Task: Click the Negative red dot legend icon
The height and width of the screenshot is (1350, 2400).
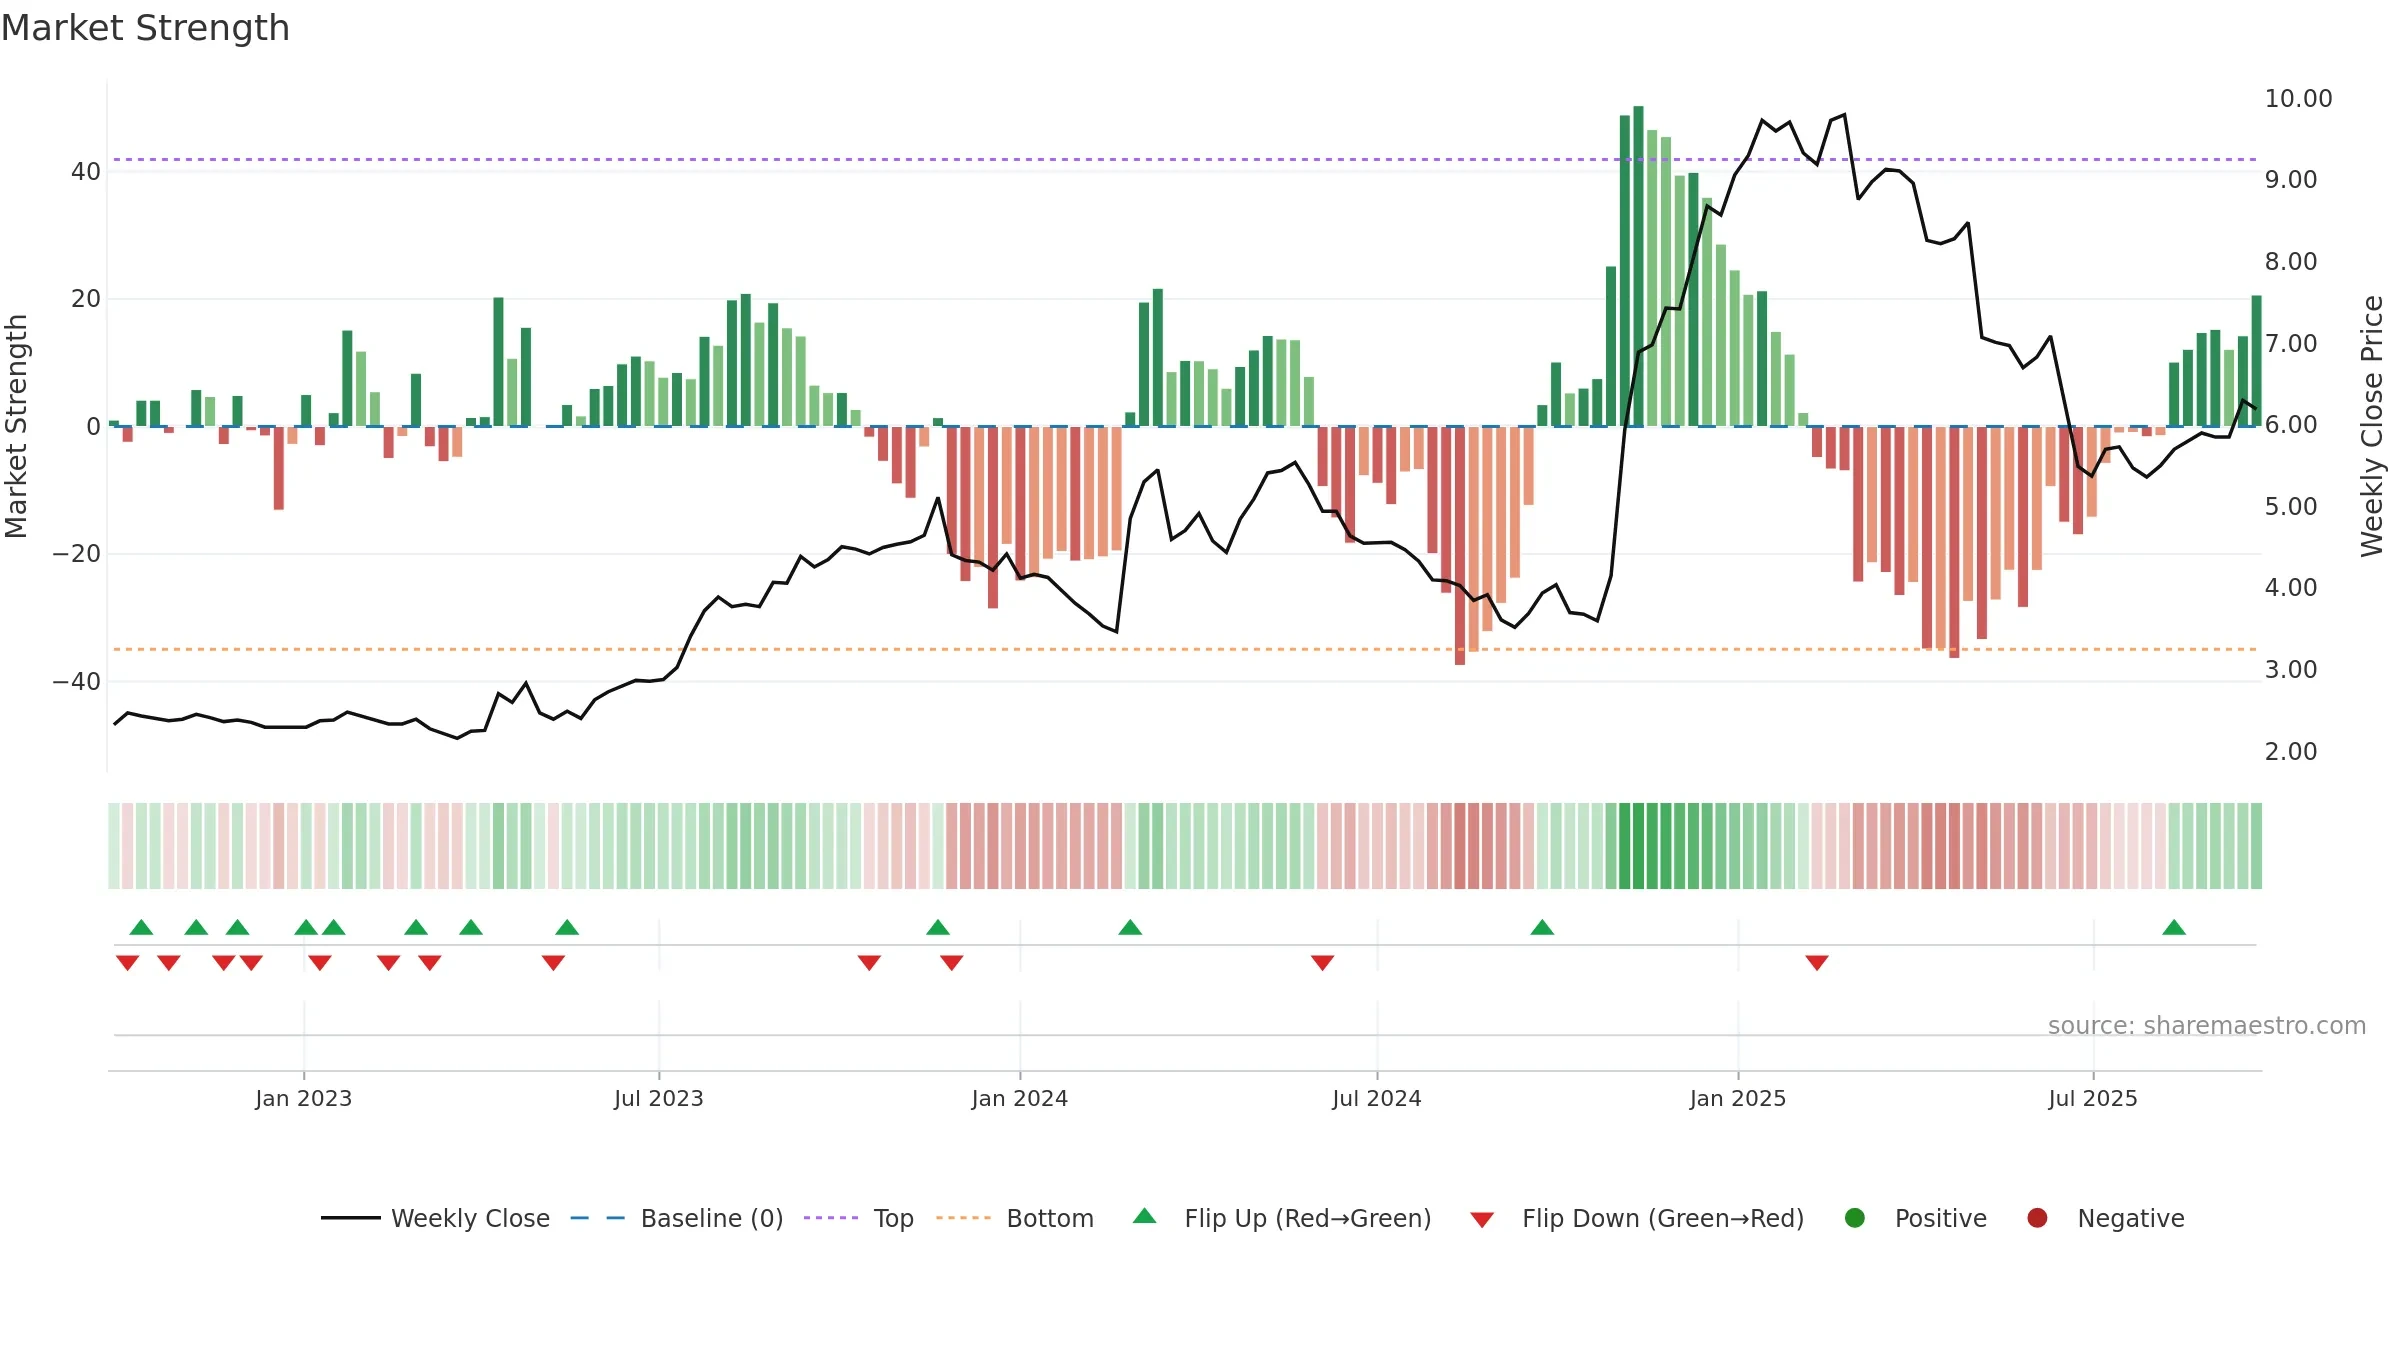Action: click(2037, 1218)
